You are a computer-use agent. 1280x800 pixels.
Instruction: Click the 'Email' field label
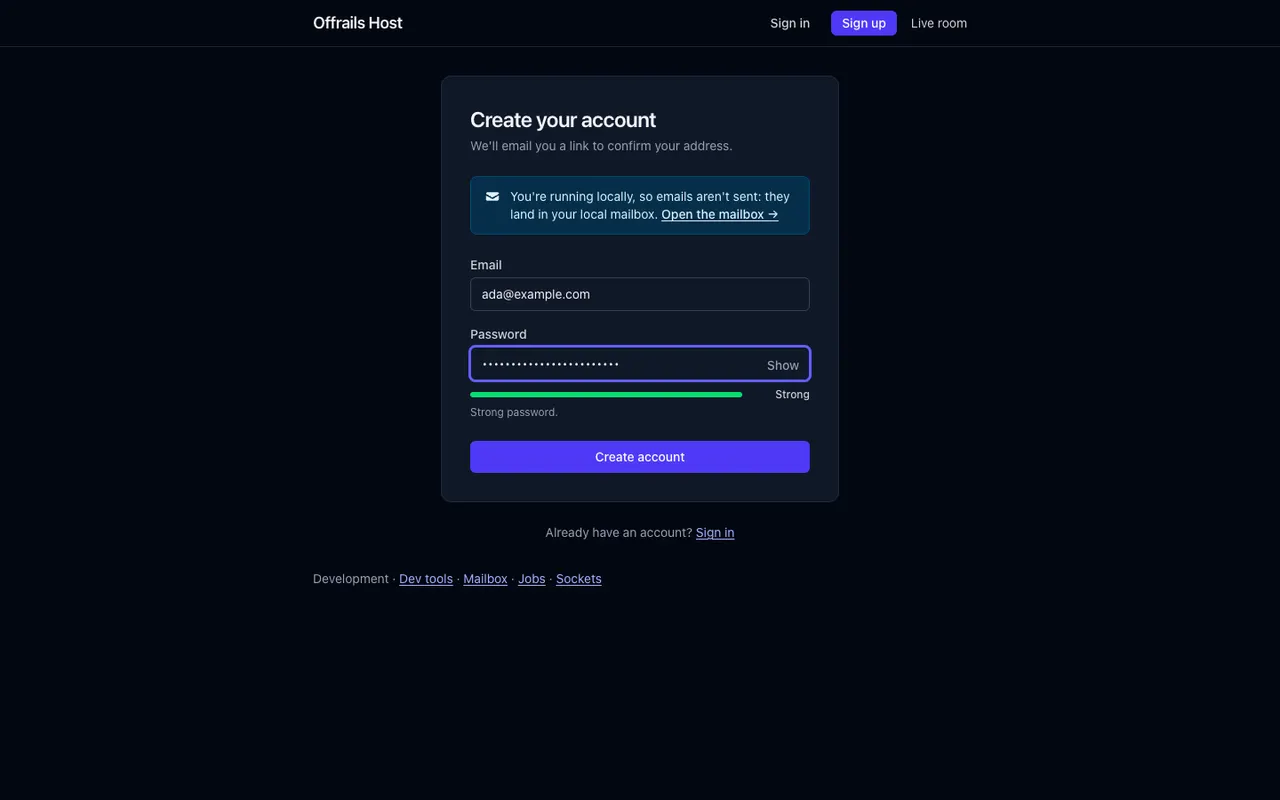click(486, 265)
